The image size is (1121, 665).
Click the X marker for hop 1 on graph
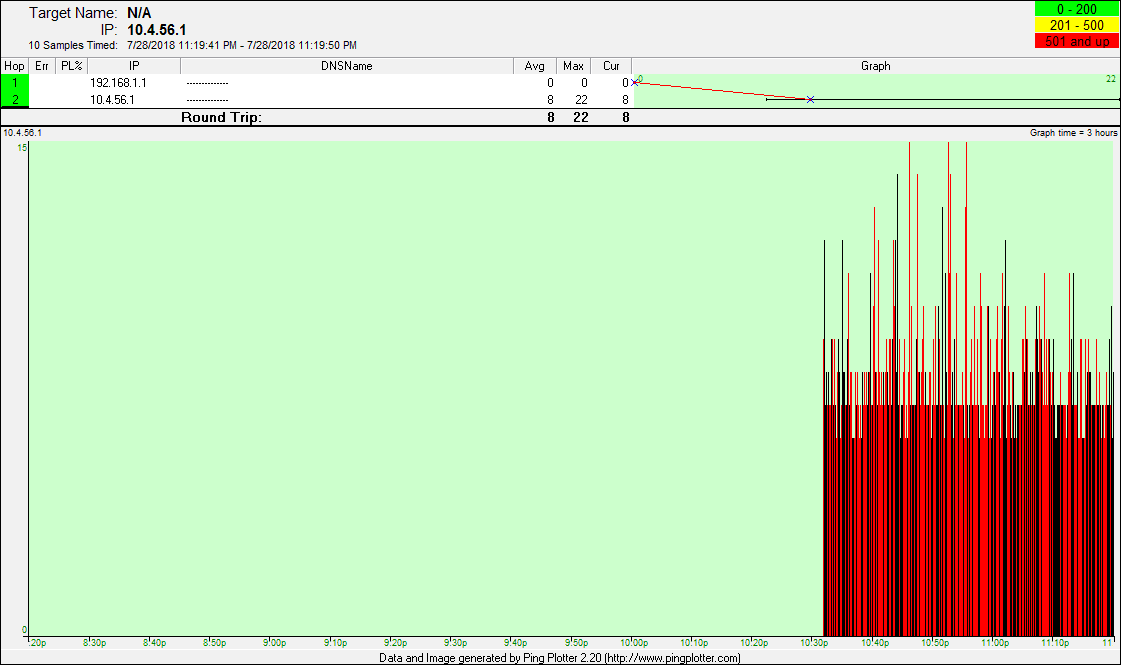(635, 82)
